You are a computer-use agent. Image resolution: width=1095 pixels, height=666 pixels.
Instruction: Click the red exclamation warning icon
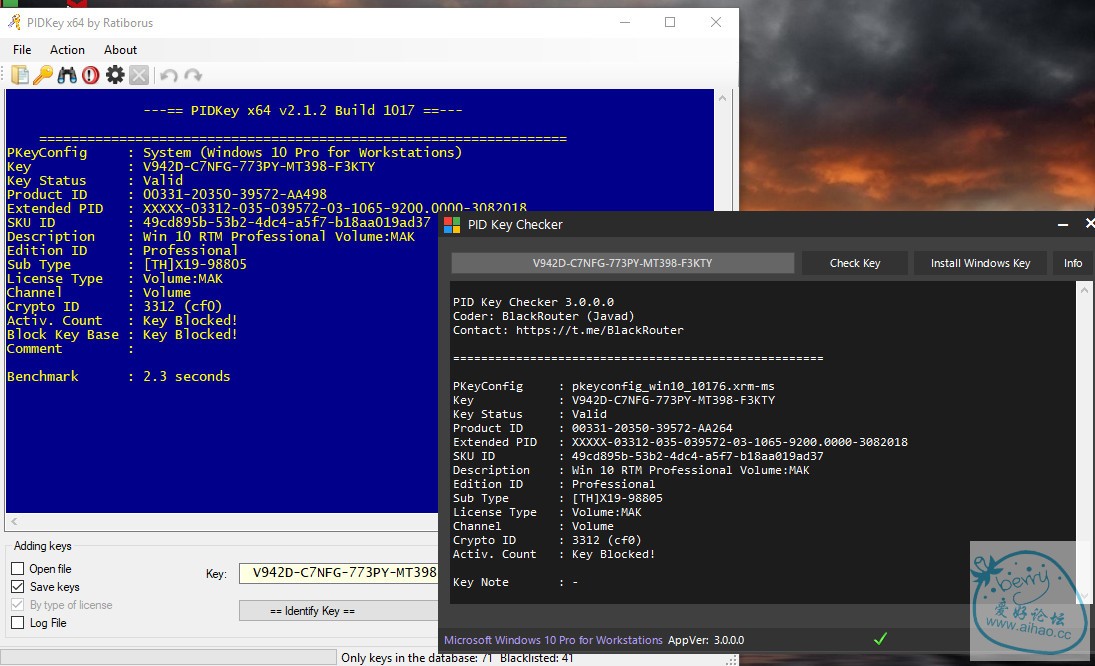point(91,75)
